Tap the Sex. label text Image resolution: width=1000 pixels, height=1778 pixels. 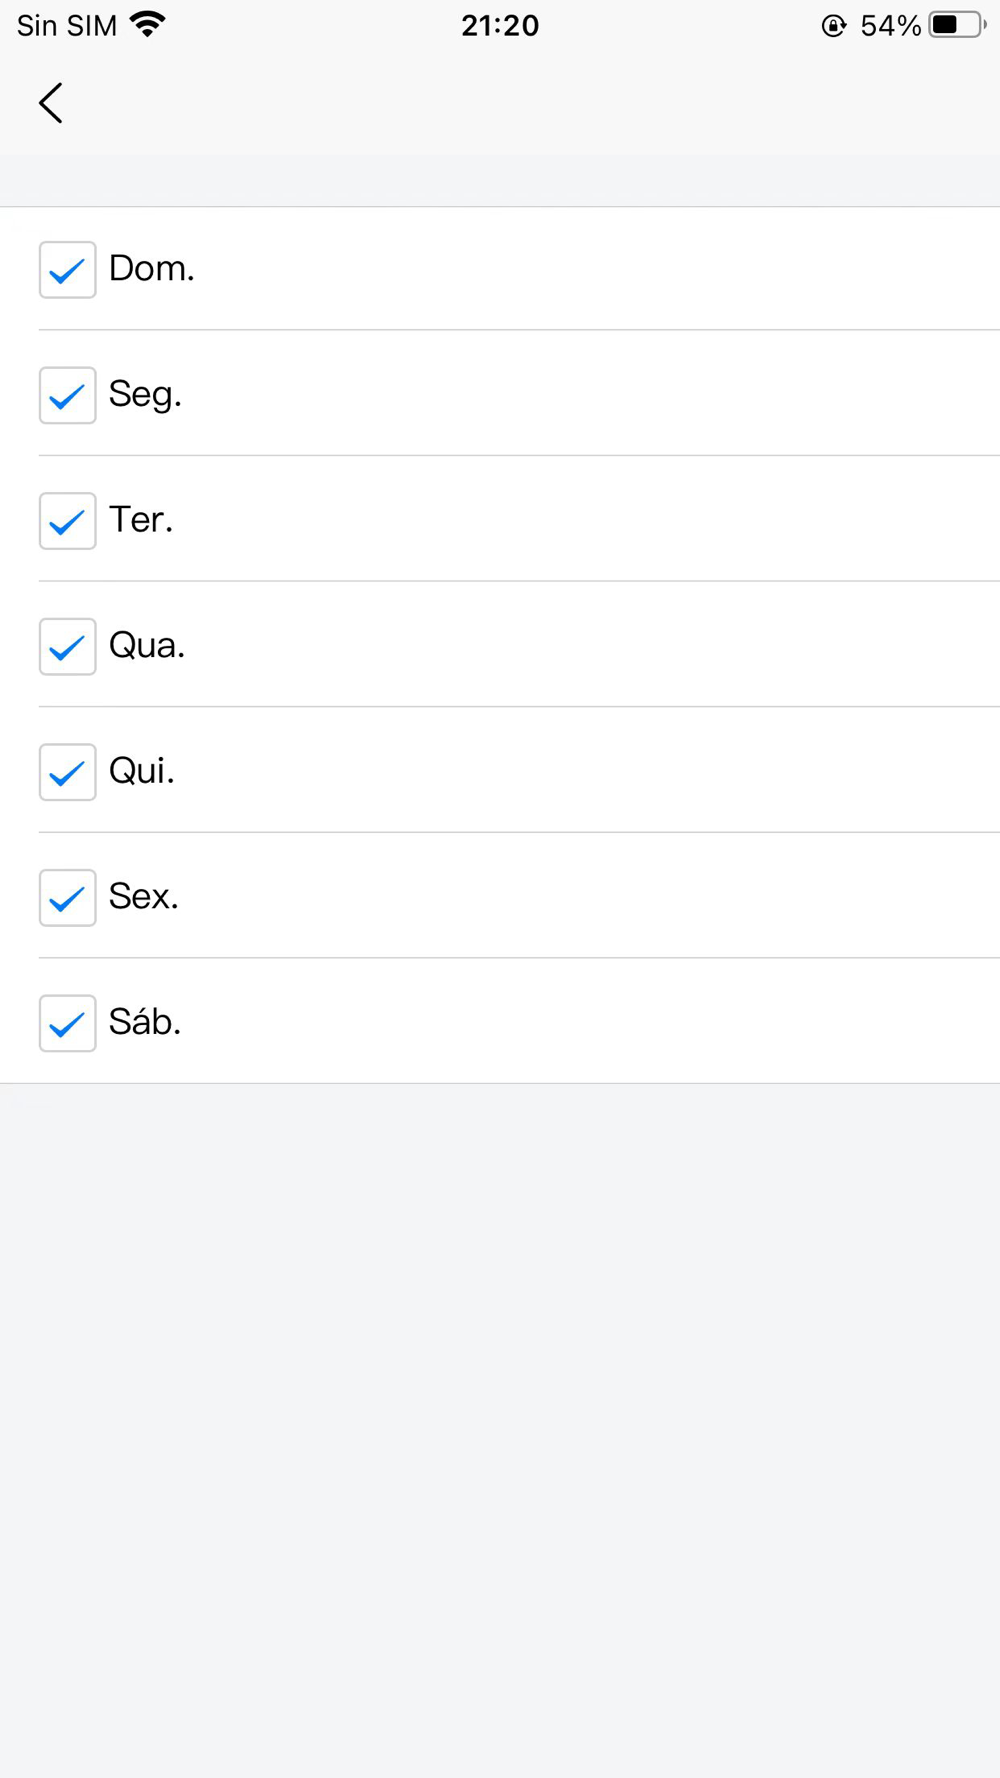coord(144,897)
